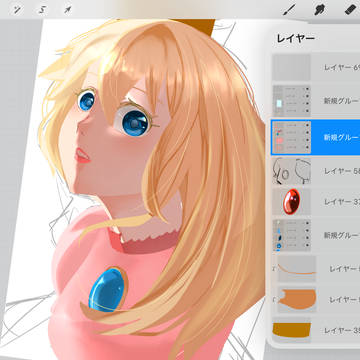Click the レイヤー panel title

pyautogui.click(x=296, y=39)
